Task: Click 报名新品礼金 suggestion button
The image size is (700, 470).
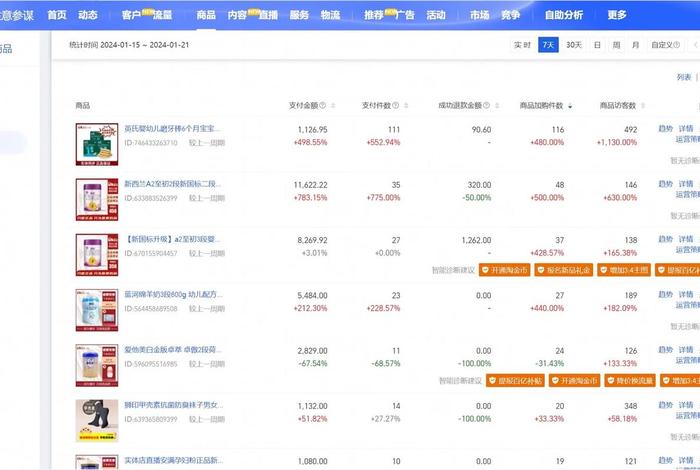Action: point(563,270)
